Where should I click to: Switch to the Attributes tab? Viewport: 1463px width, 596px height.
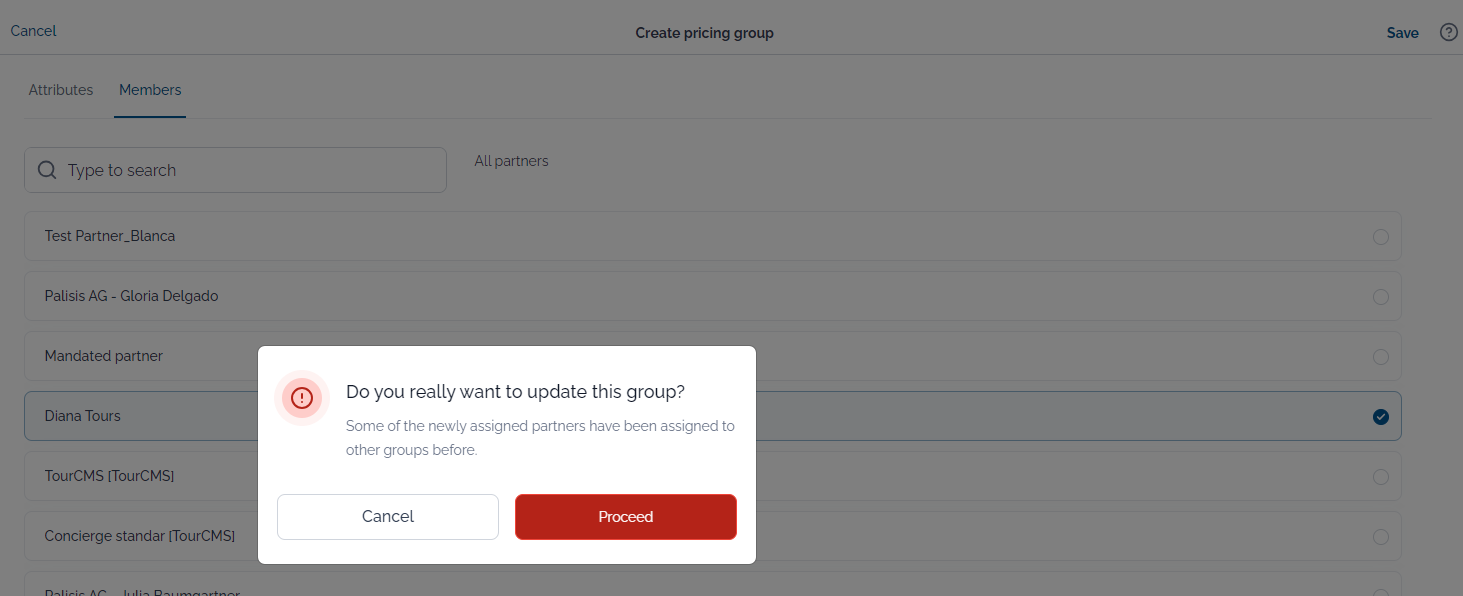click(61, 90)
